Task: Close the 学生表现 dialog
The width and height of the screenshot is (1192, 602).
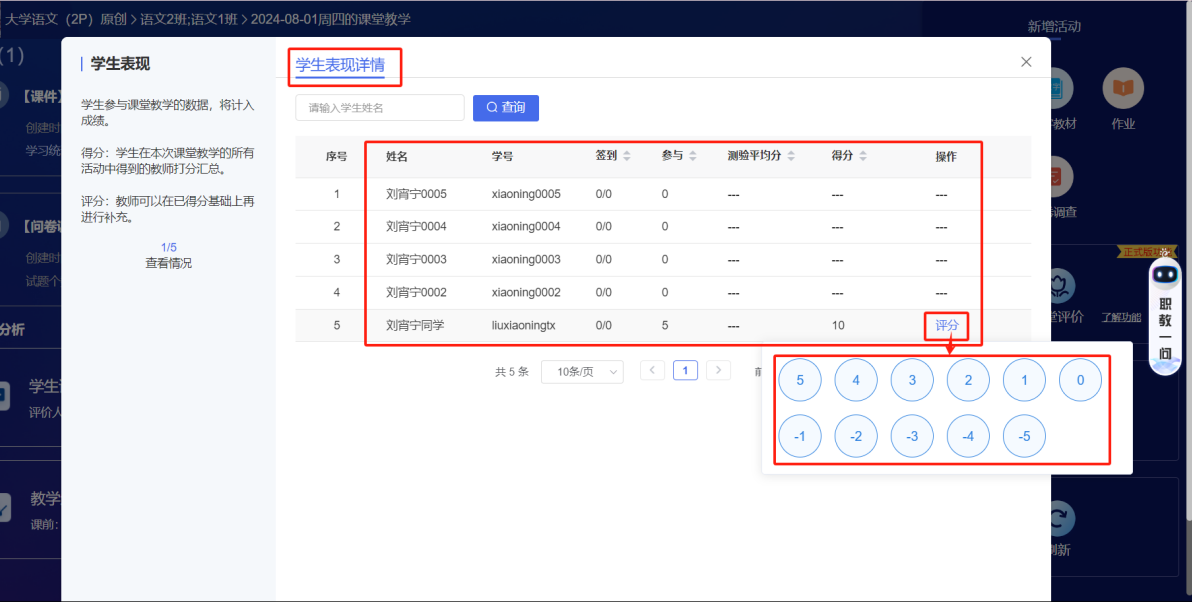Action: [x=1026, y=62]
